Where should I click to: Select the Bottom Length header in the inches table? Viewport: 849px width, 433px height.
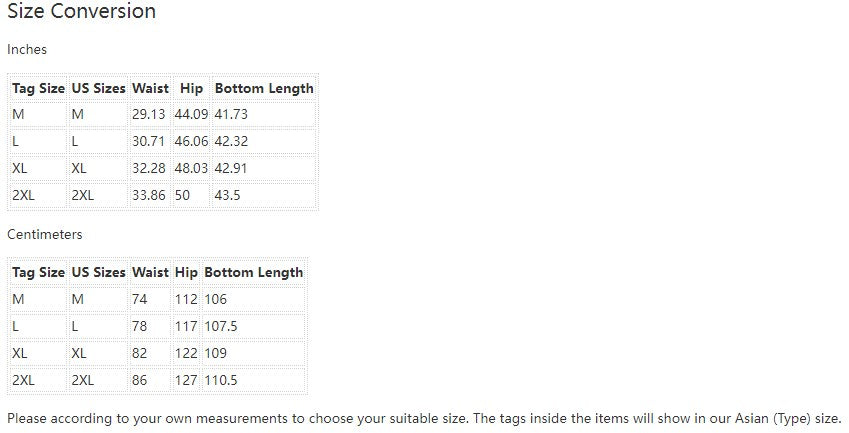(264, 88)
